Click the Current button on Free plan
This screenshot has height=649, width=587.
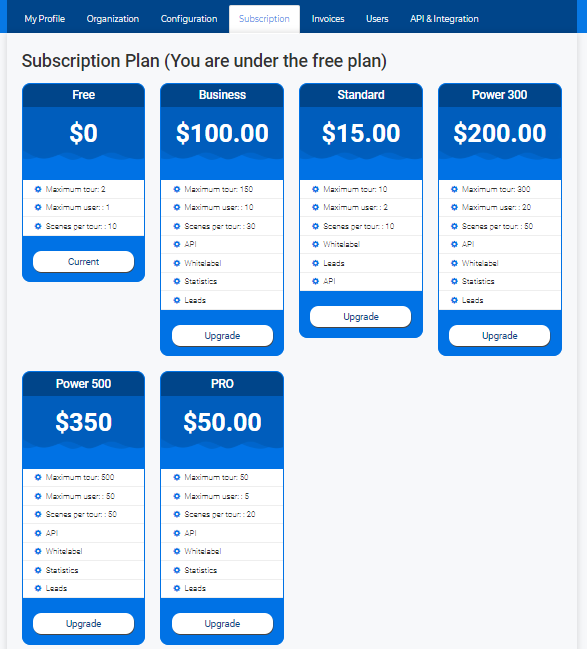[x=84, y=262]
